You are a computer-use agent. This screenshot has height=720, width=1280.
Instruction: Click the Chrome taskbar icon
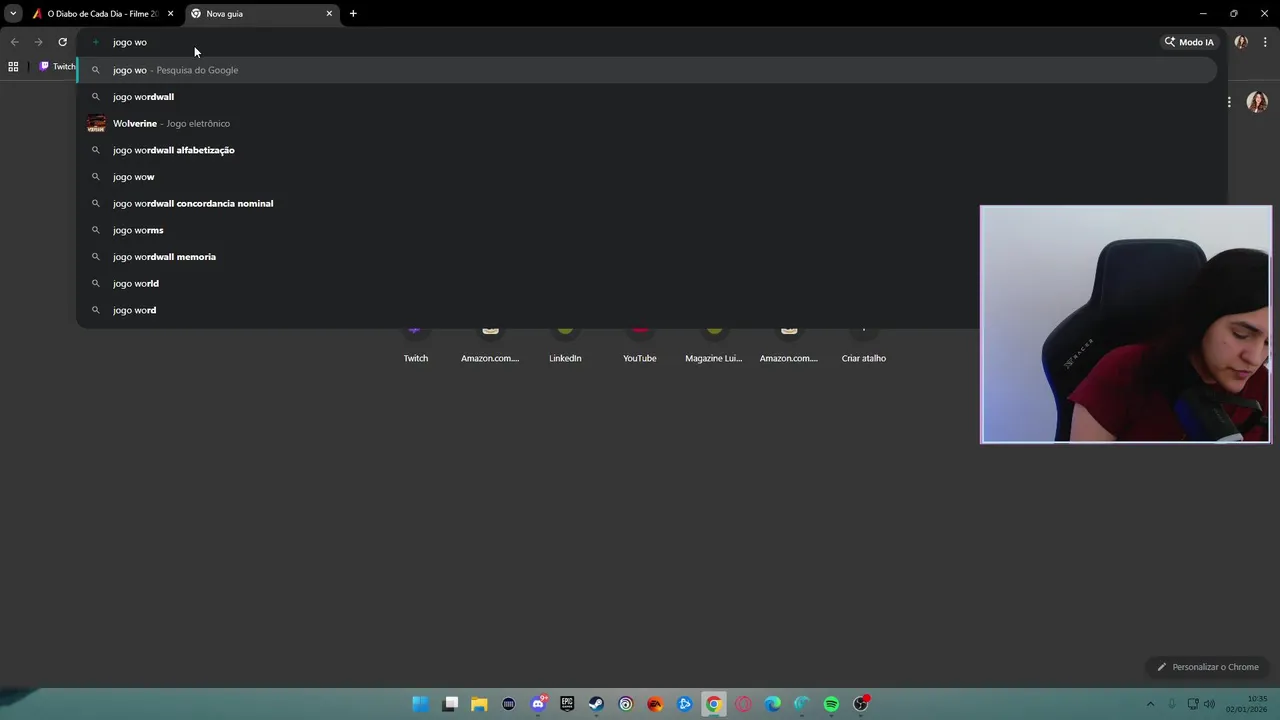713,704
